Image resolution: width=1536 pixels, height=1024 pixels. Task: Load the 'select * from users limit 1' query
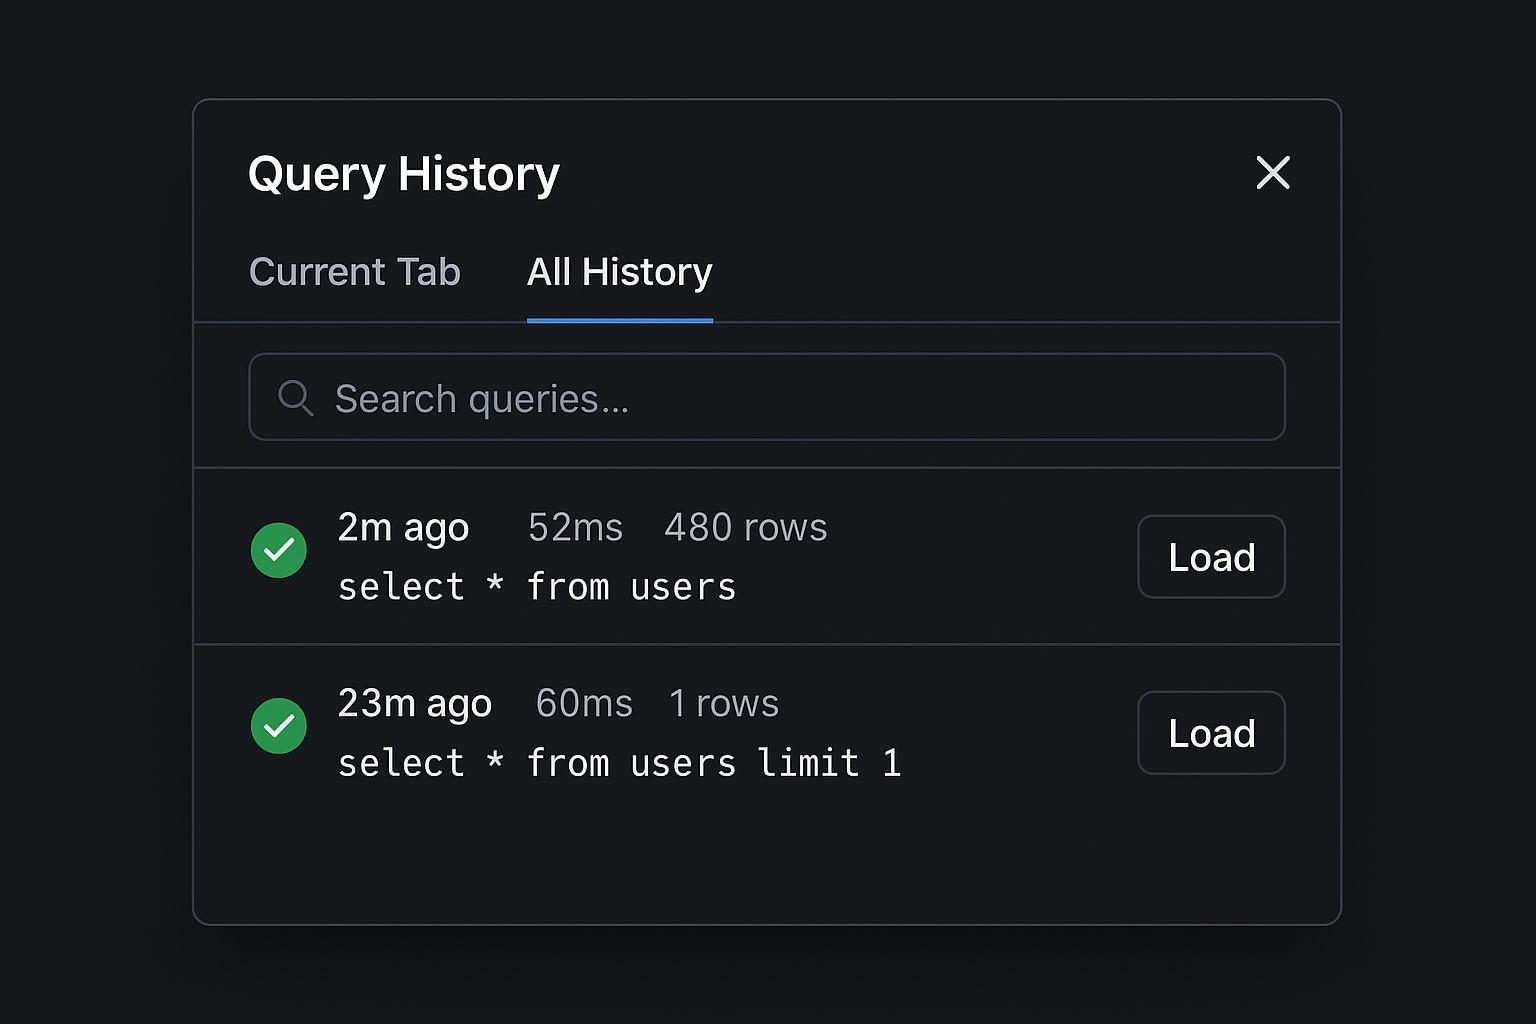pyautogui.click(x=1211, y=733)
